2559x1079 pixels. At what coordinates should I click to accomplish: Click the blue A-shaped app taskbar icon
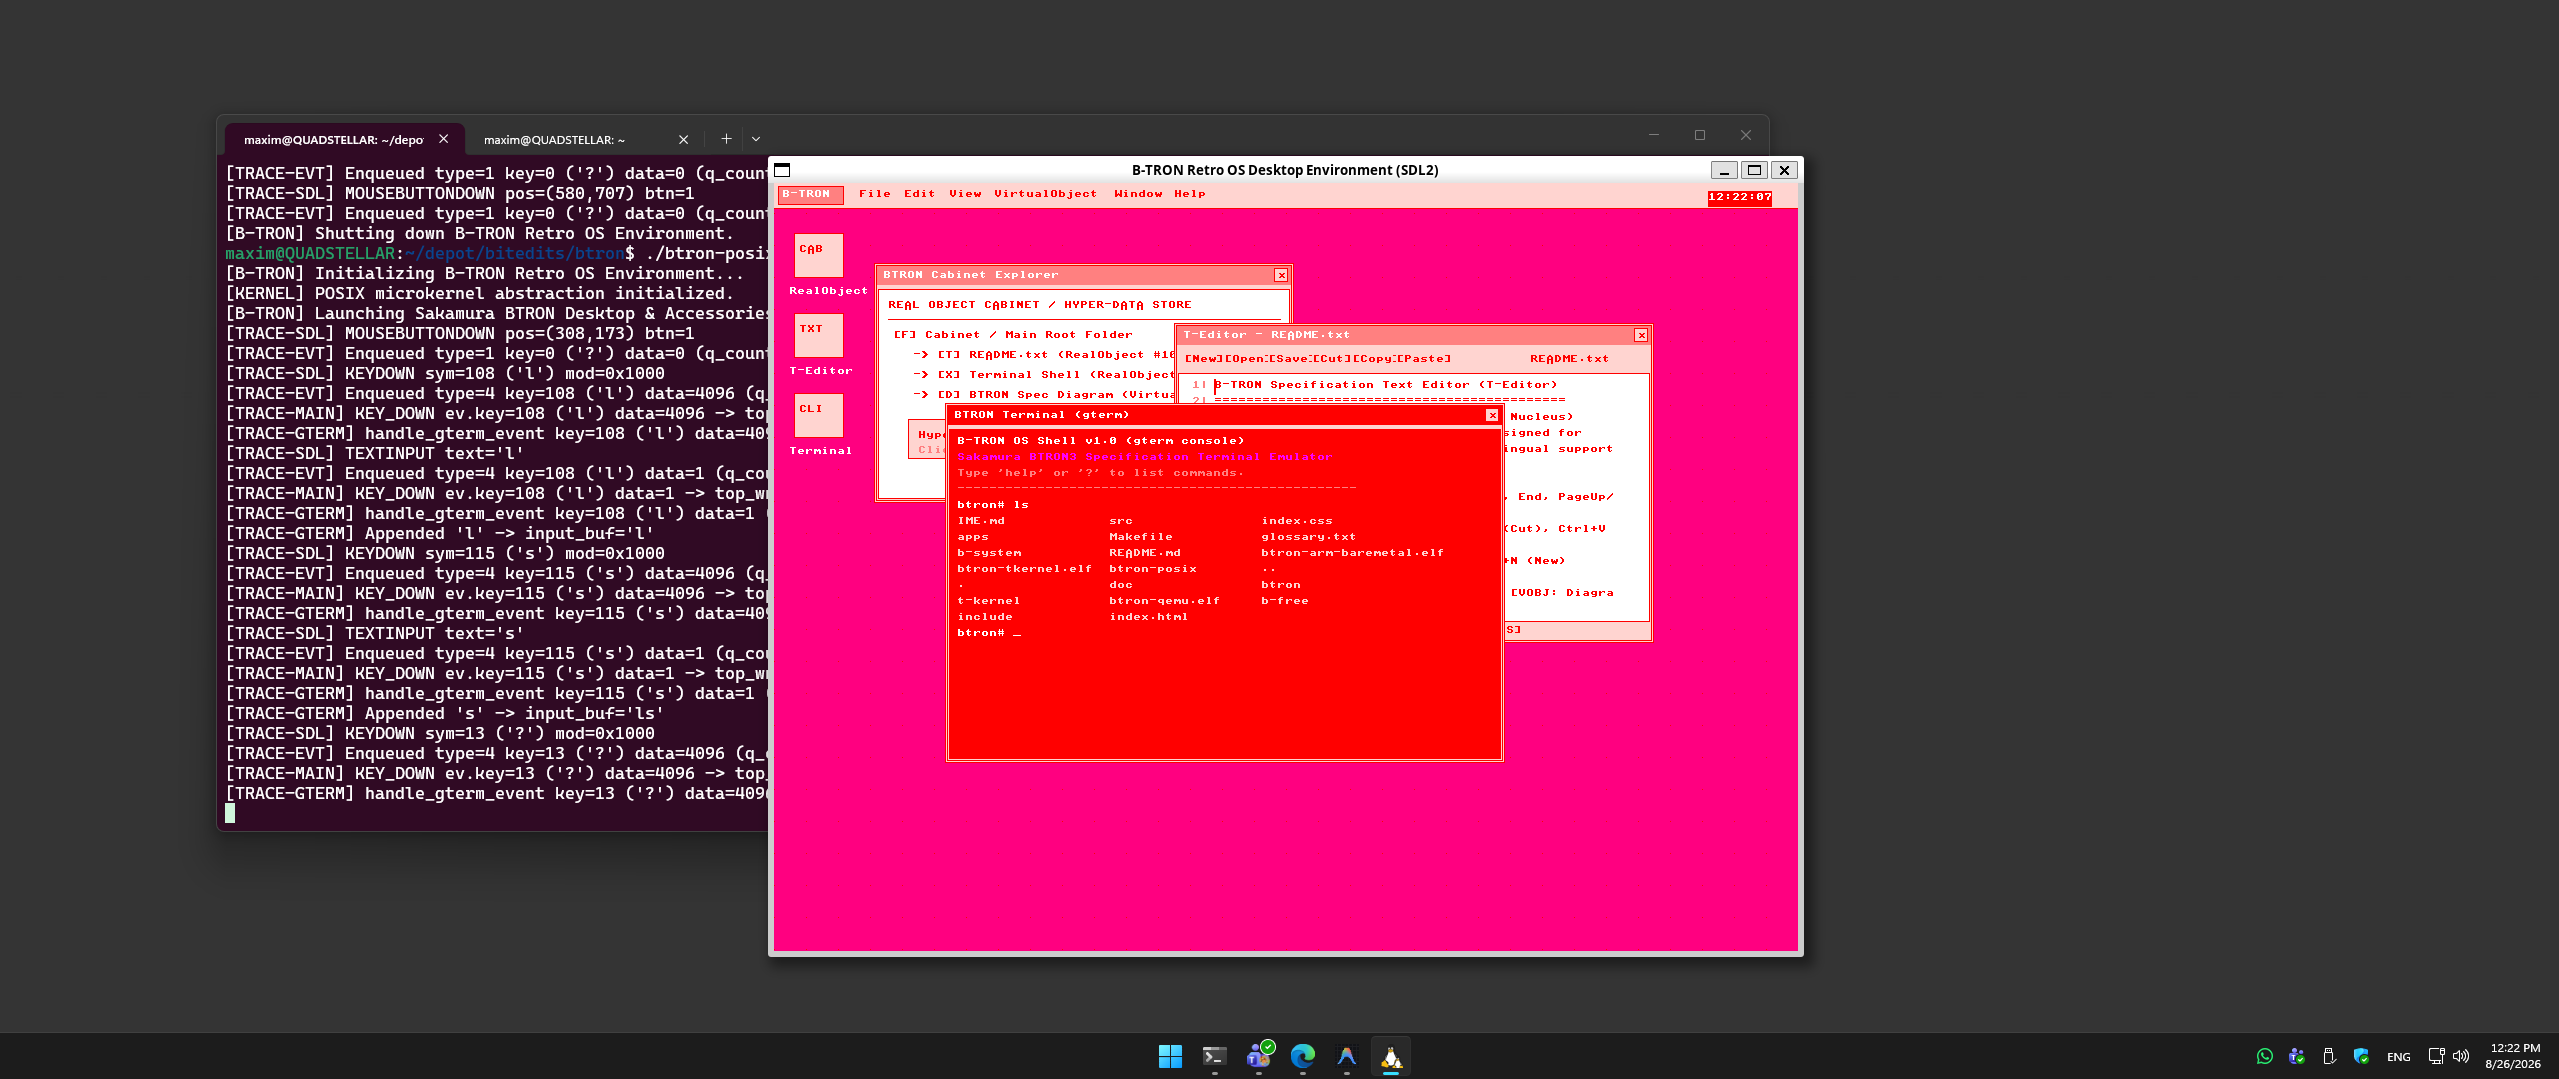[x=1347, y=1056]
